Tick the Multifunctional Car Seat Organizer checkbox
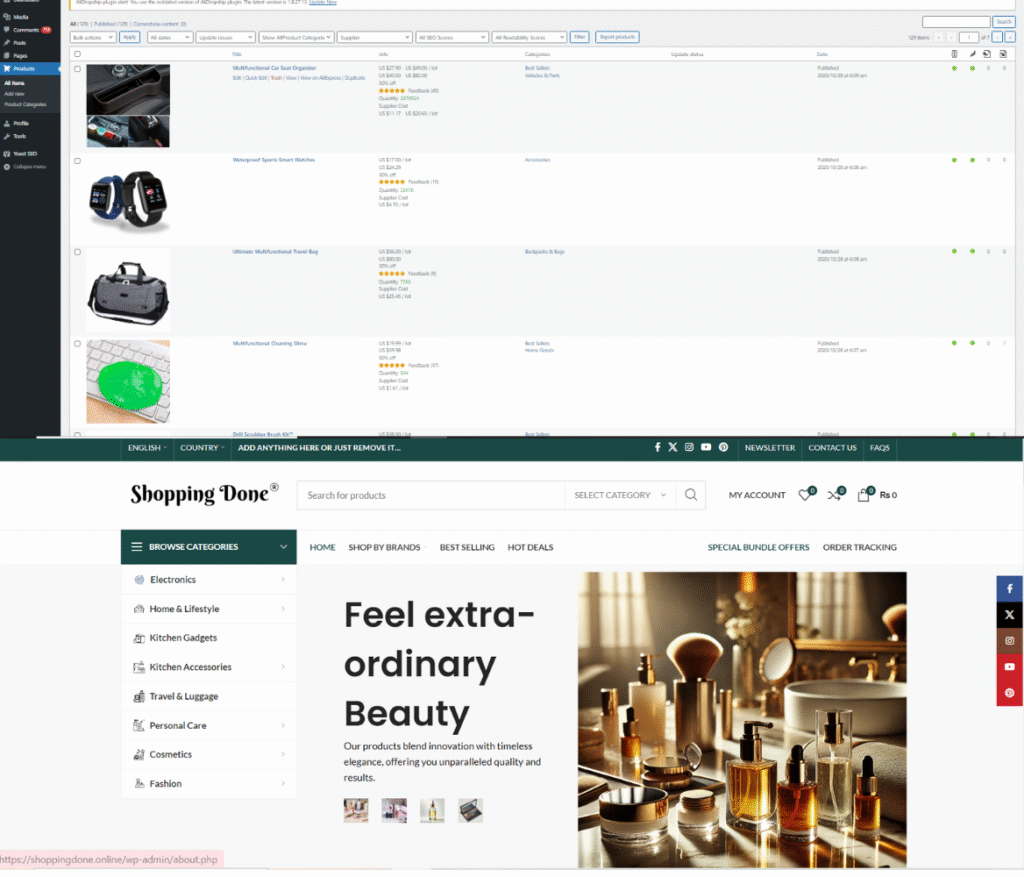The width and height of the screenshot is (1024, 877). pos(78,69)
